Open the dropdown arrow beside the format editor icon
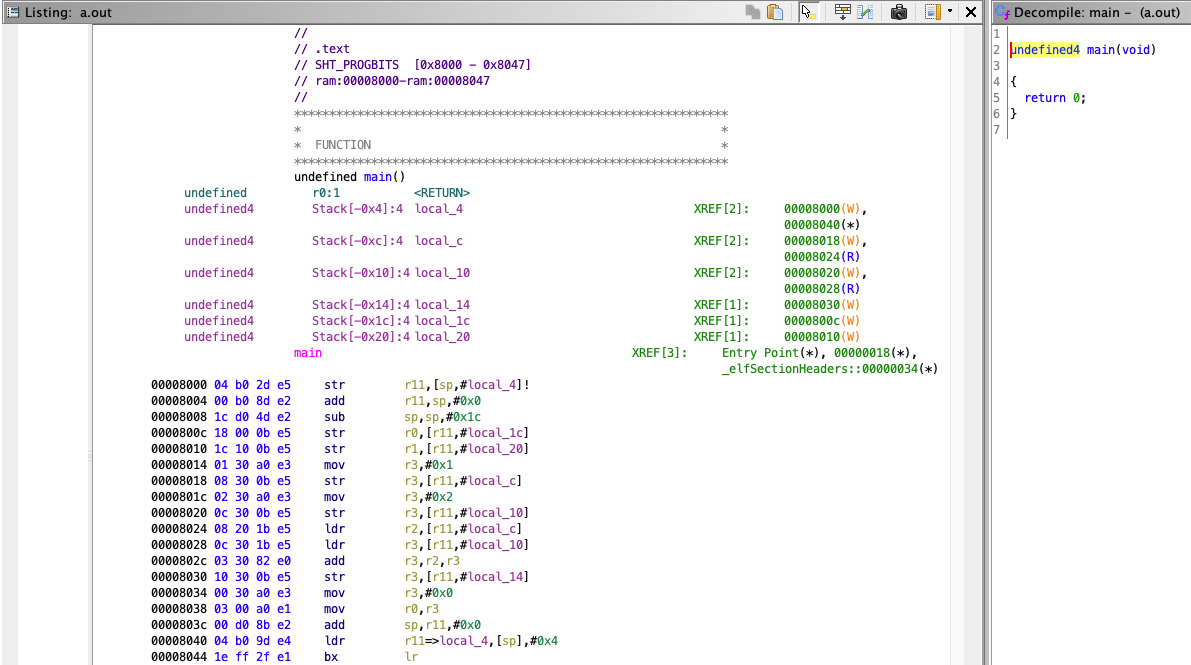The image size is (1191, 665). [950, 11]
